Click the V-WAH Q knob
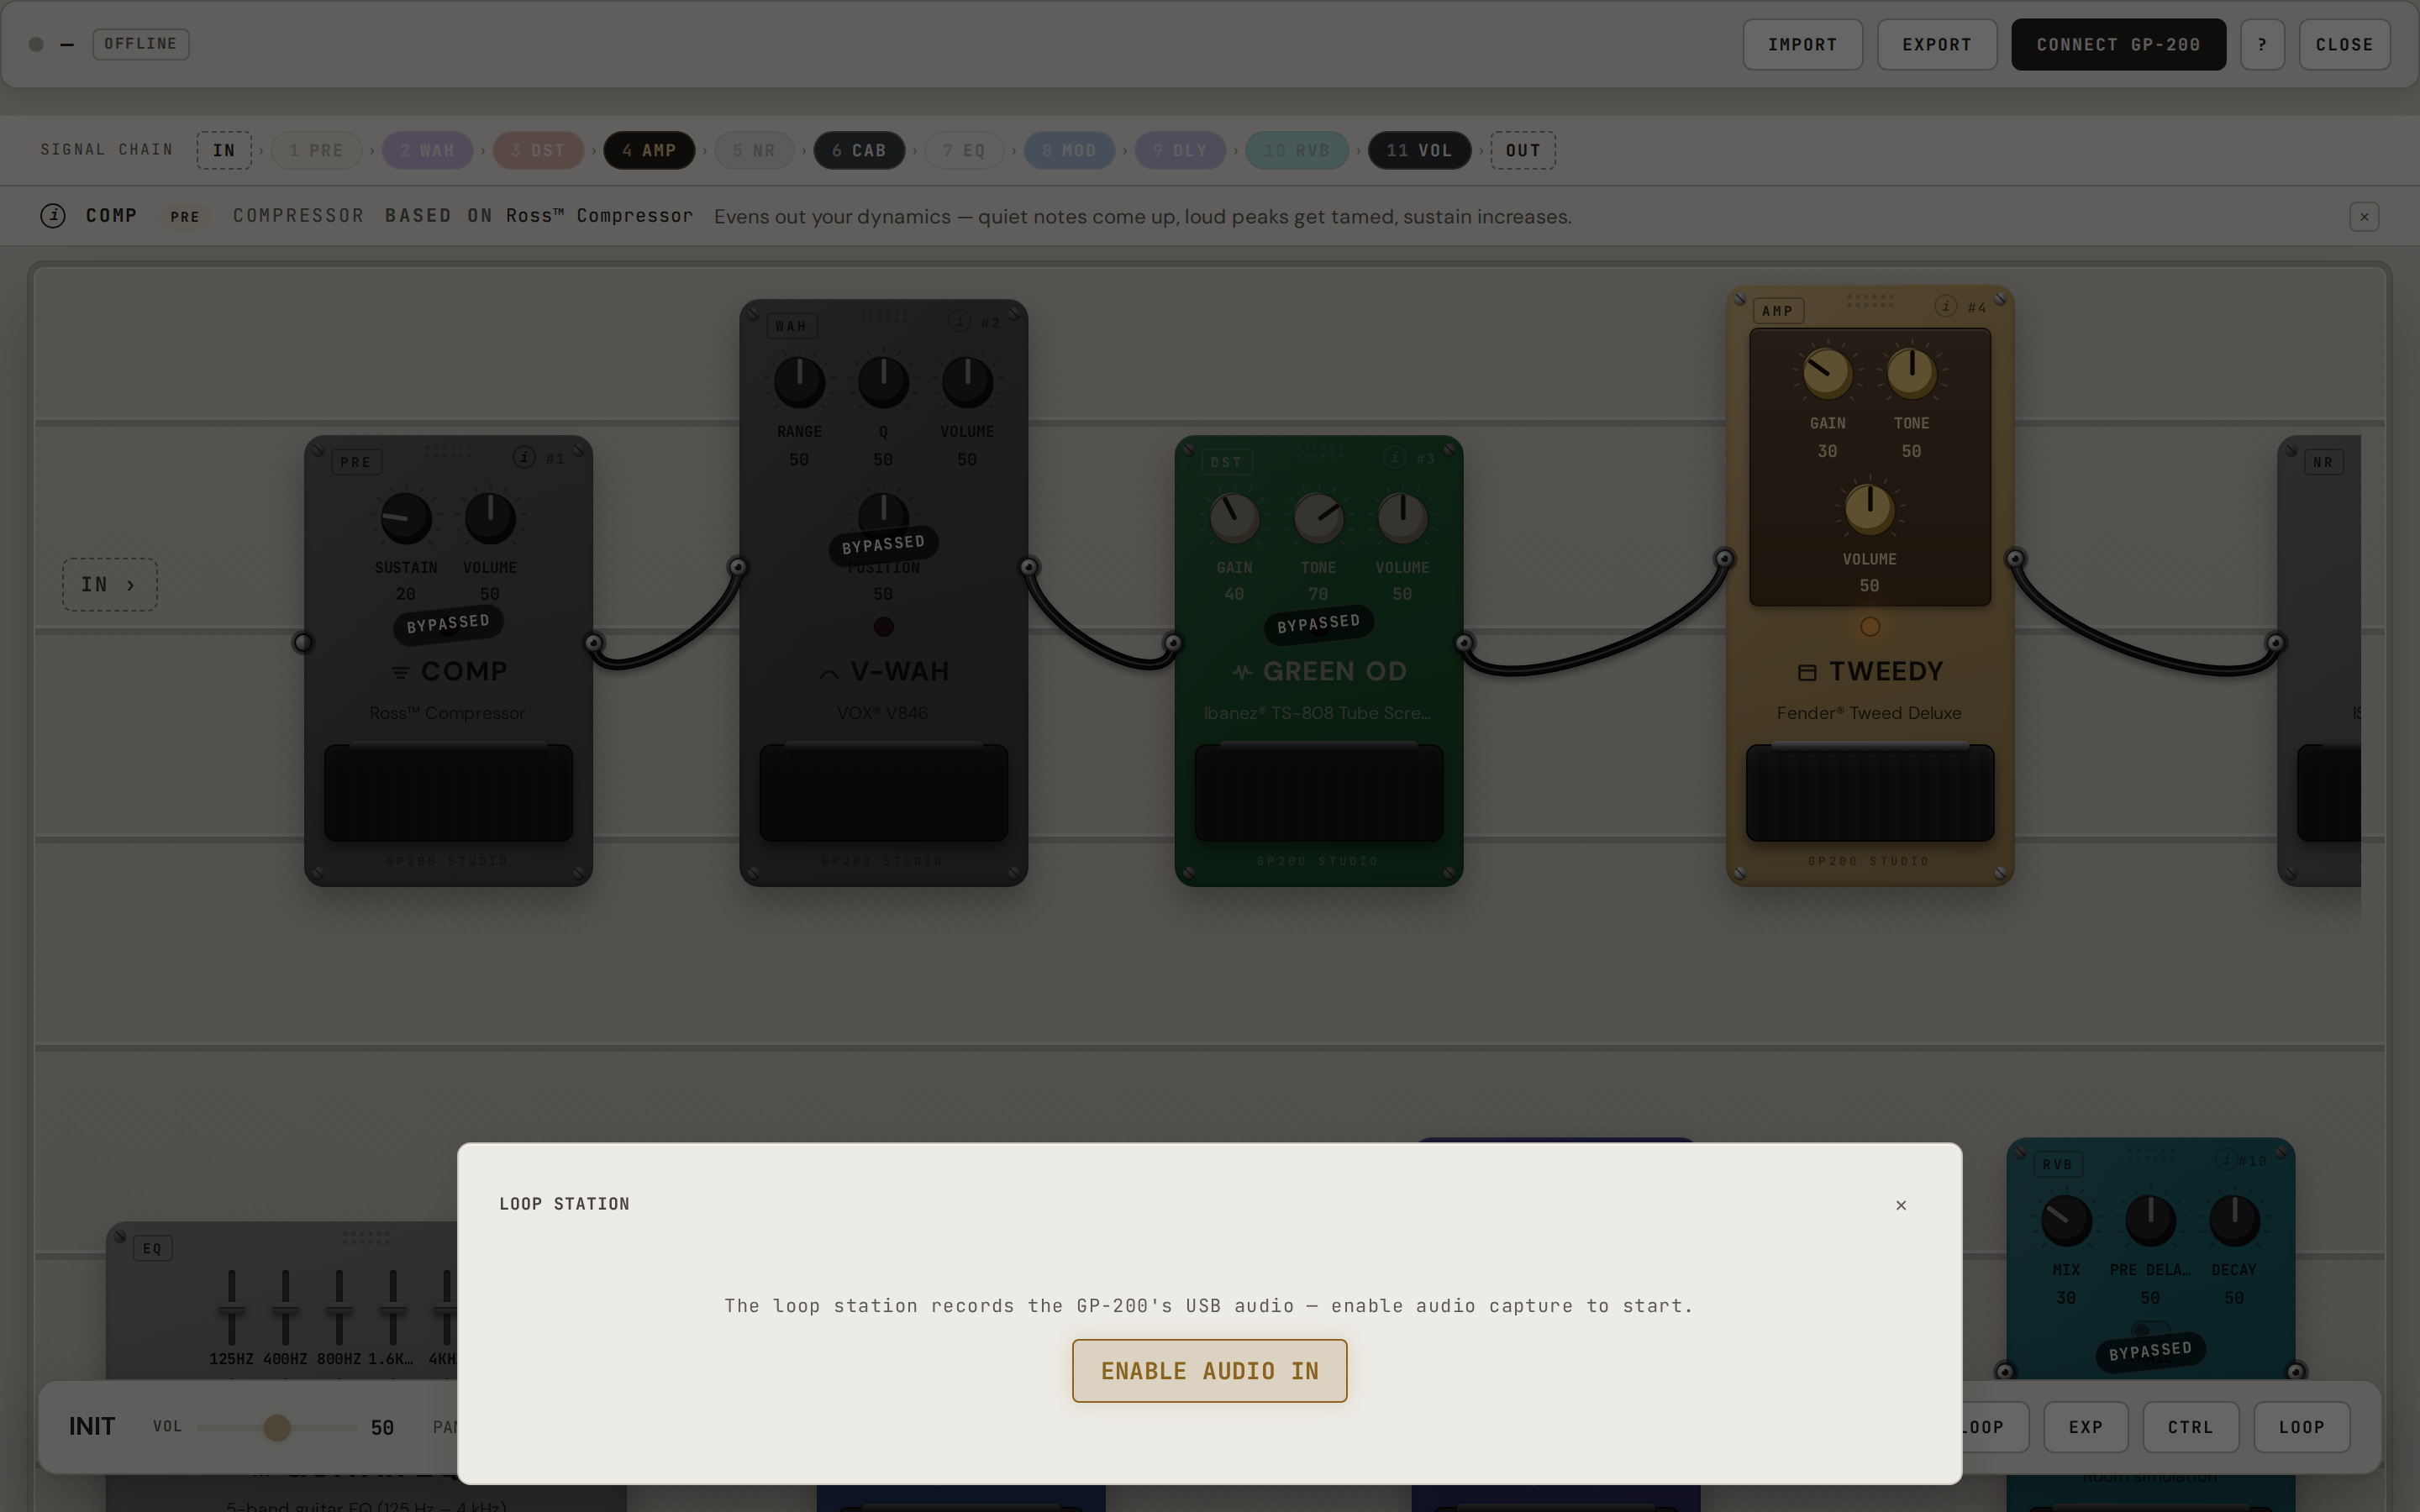The width and height of the screenshot is (2420, 1512). pos(883,382)
